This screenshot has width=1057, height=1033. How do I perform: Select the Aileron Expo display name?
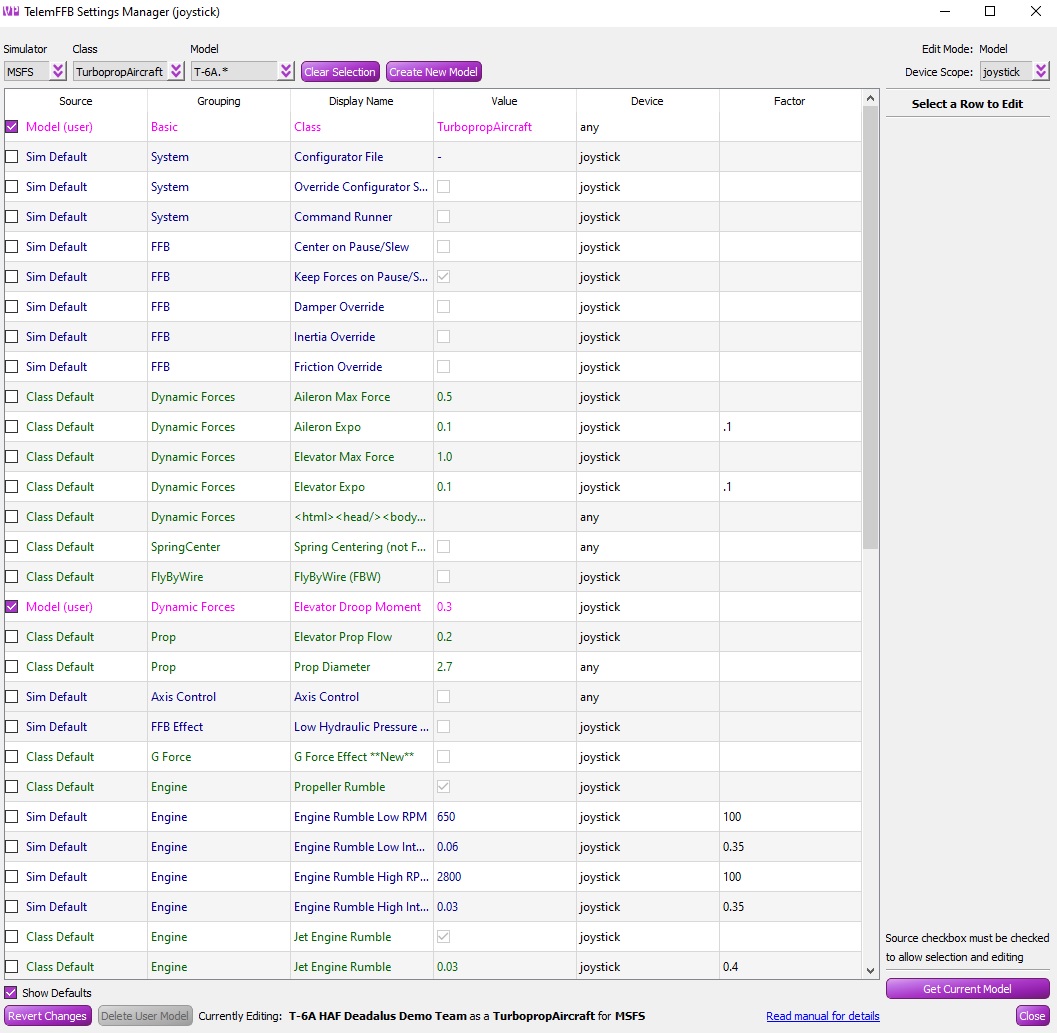coord(327,427)
